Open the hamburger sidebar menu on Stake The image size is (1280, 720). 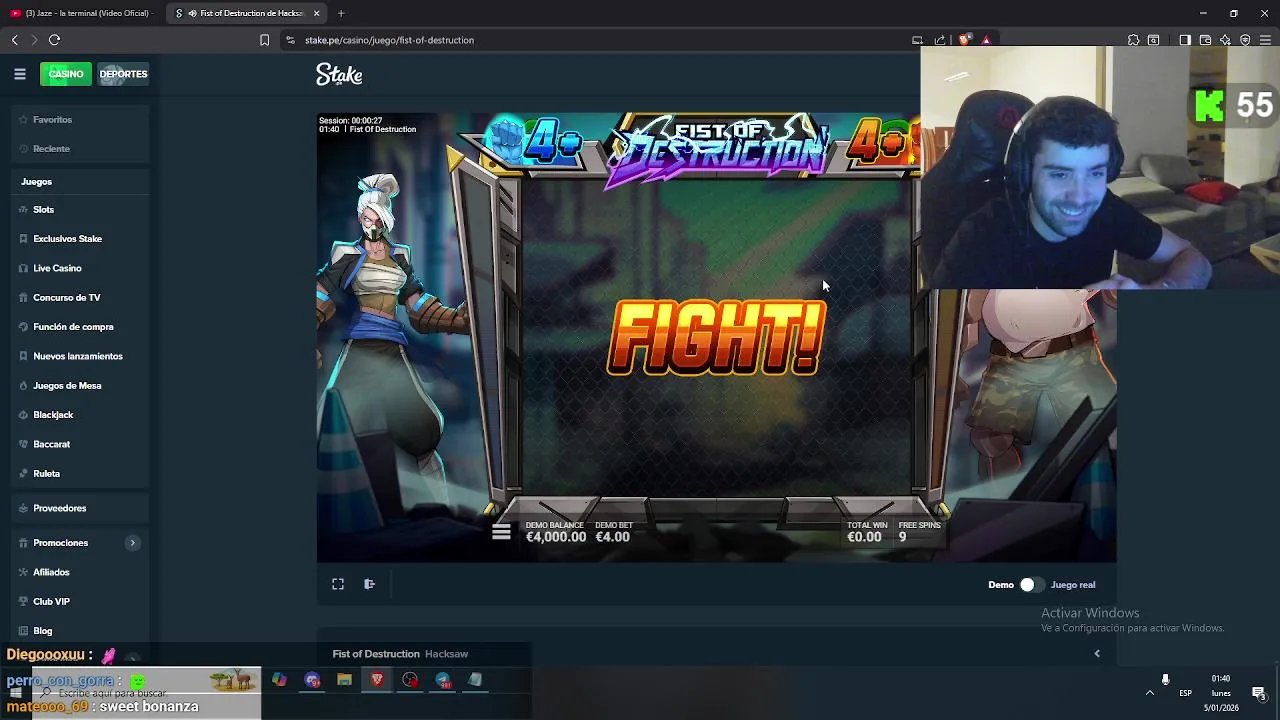click(x=19, y=74)
